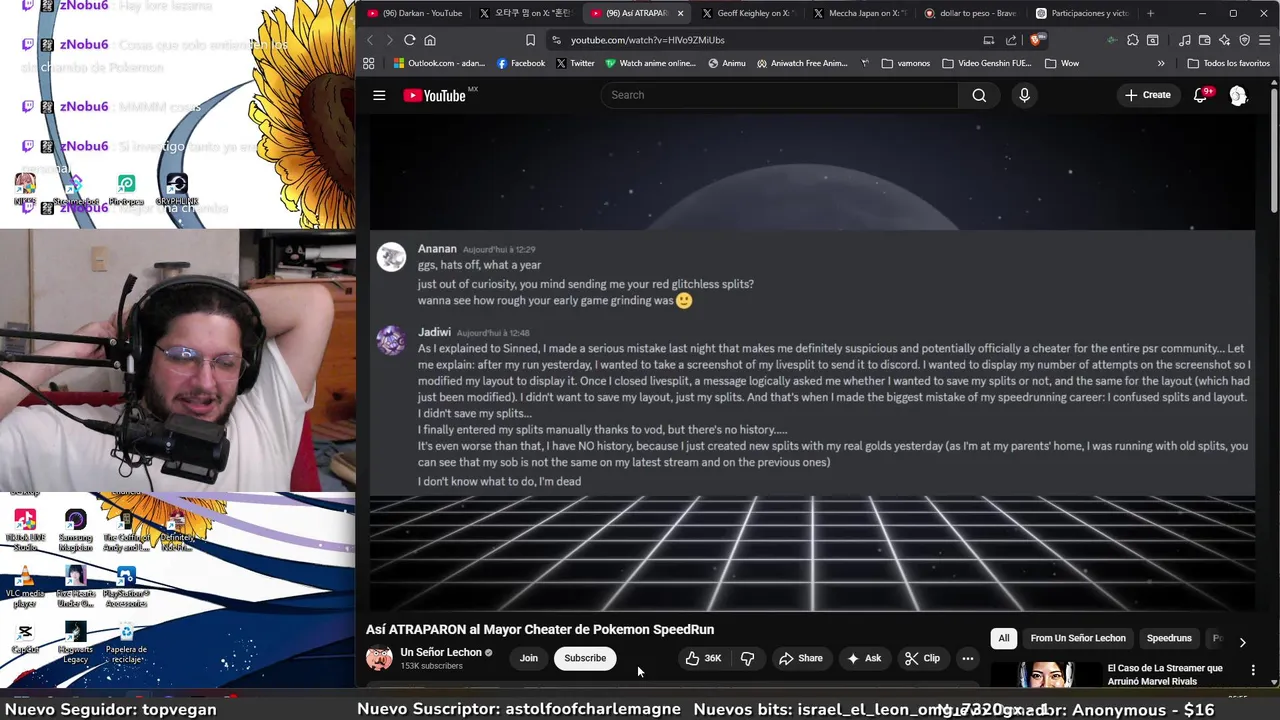Screen dimensions: 1280x720
Task: Navigate back in browser
Action: point(370,40)
